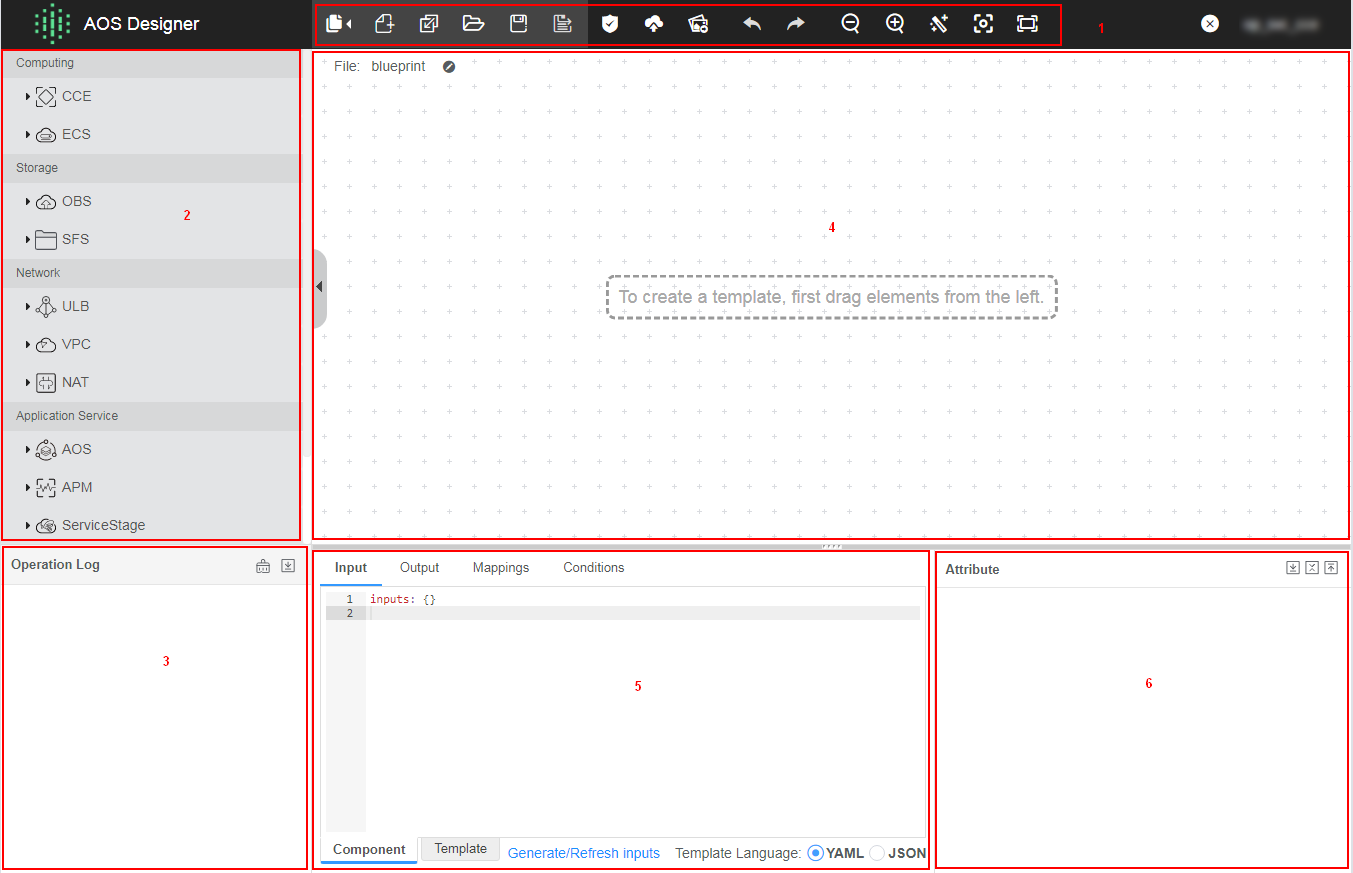Undo the last canvas action
Screen dimensions: 1353x873
point(752,24)
